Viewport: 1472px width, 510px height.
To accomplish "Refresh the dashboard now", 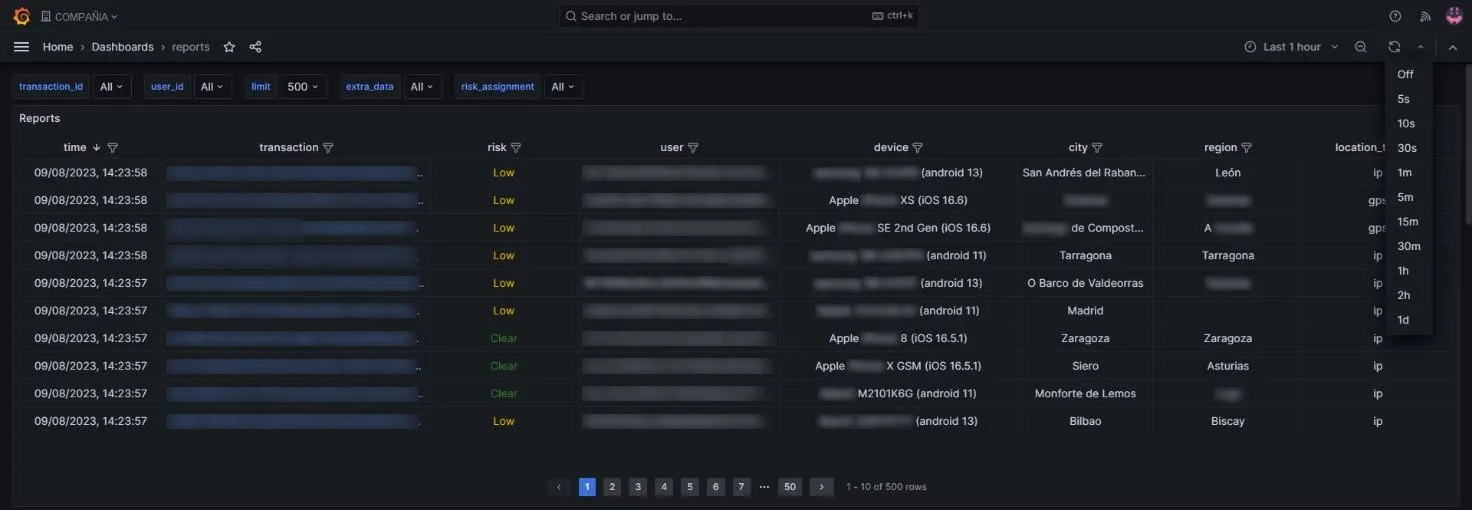I will tap(1394, 47).
